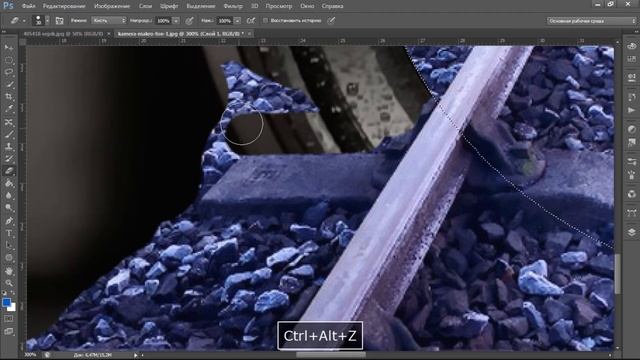Viewport: 640px width, 360px height.
Task: Open the Редактирование menu
Action: click(x=64, y=6)
